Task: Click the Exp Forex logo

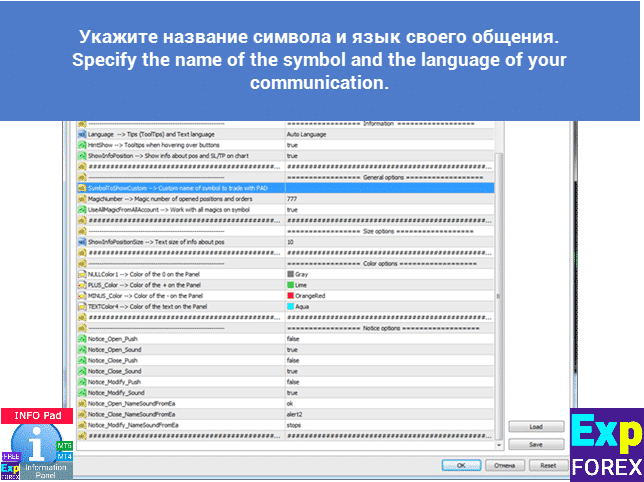Action: pyautogui.click(x=606, y=444)
